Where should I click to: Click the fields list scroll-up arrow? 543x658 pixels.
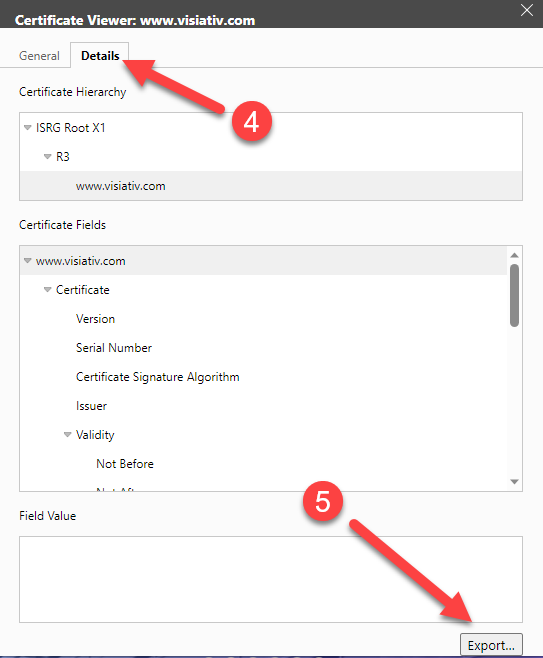coord(514,255)
